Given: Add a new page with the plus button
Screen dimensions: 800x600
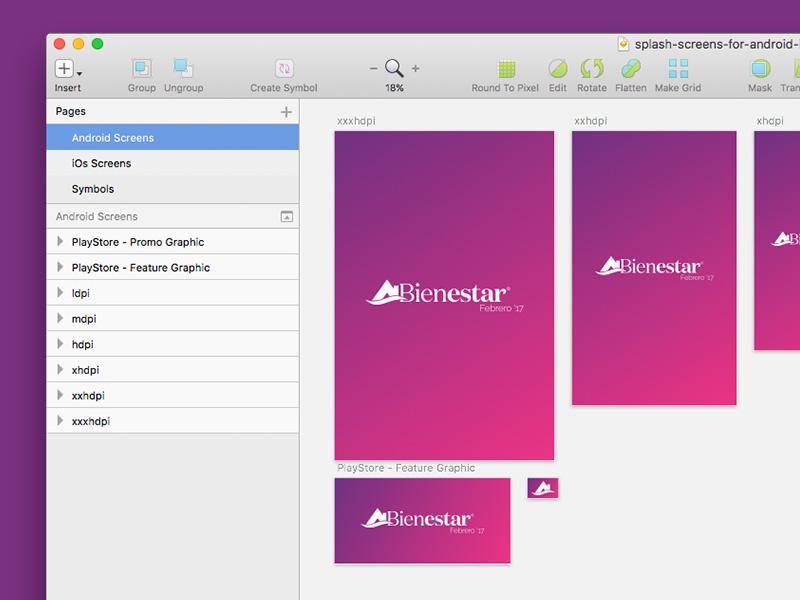Looking at the screenshot, I should 288,111.
